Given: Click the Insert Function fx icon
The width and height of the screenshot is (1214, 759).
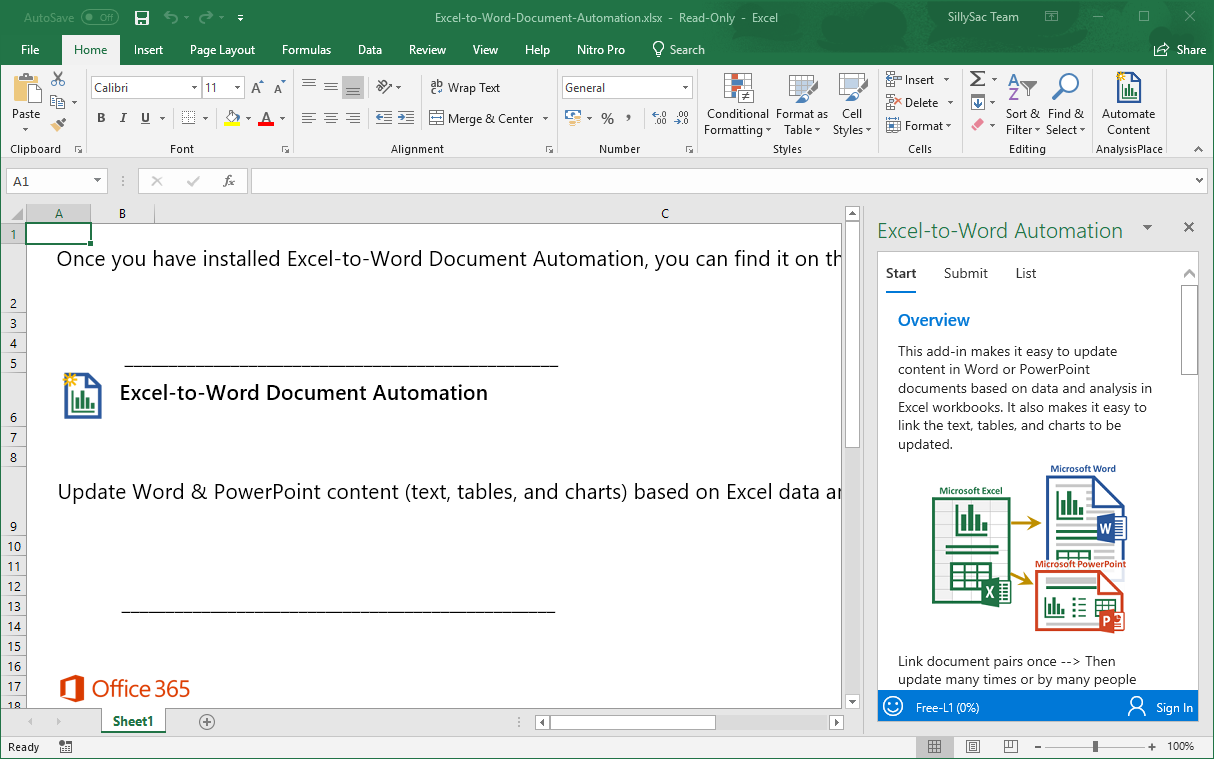Looking at the screenshot, I should click(x=229, y=181).
